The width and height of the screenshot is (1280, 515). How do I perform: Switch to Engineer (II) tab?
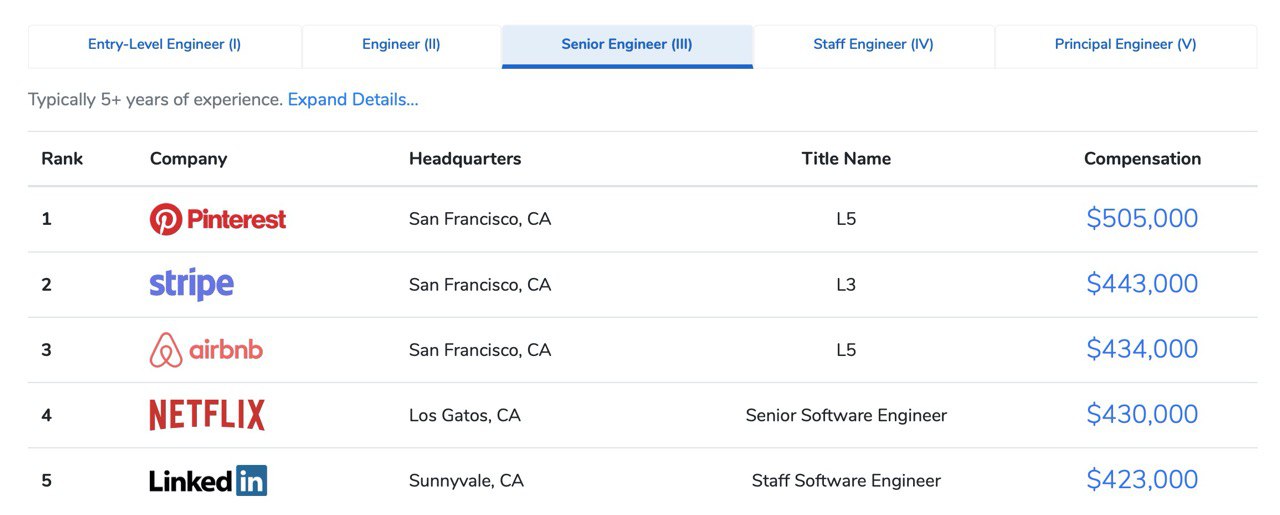(x=401, y=45)
